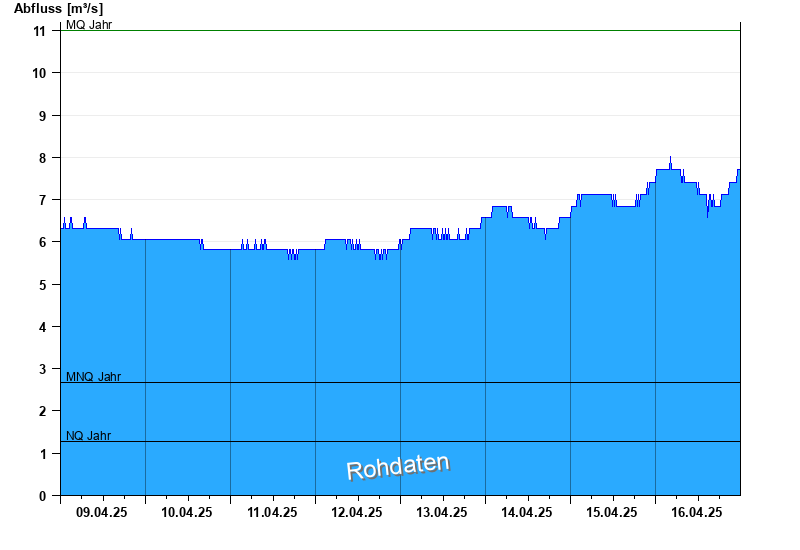Screen dimensions: 800x550
Task: Click the y-axis value 3
Action: point(43,369)
